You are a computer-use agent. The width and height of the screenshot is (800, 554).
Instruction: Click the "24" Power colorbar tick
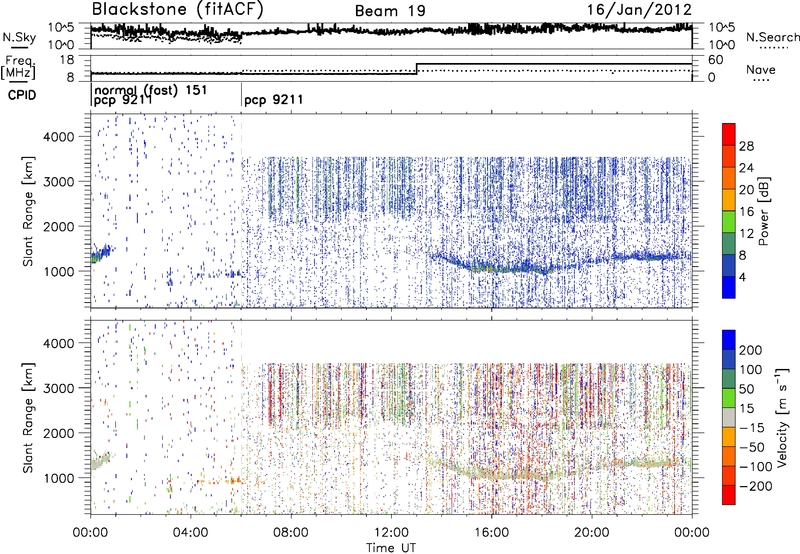pos(746,168)
